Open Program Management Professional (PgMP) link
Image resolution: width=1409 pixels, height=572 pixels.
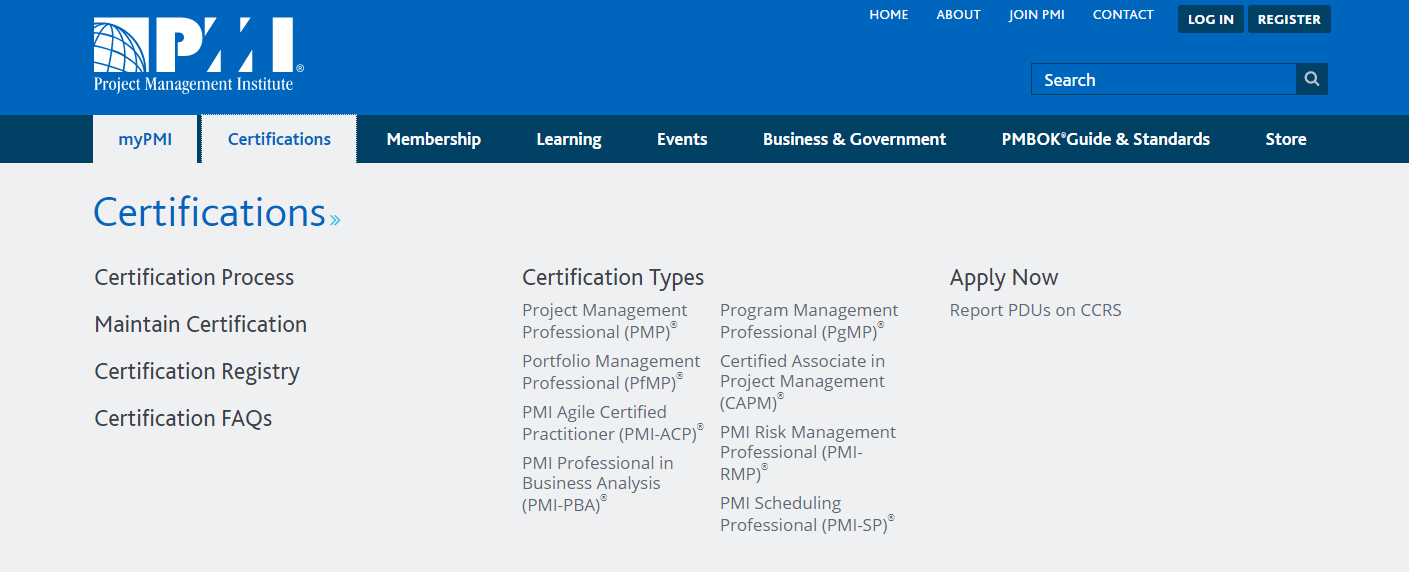point(809,320)
